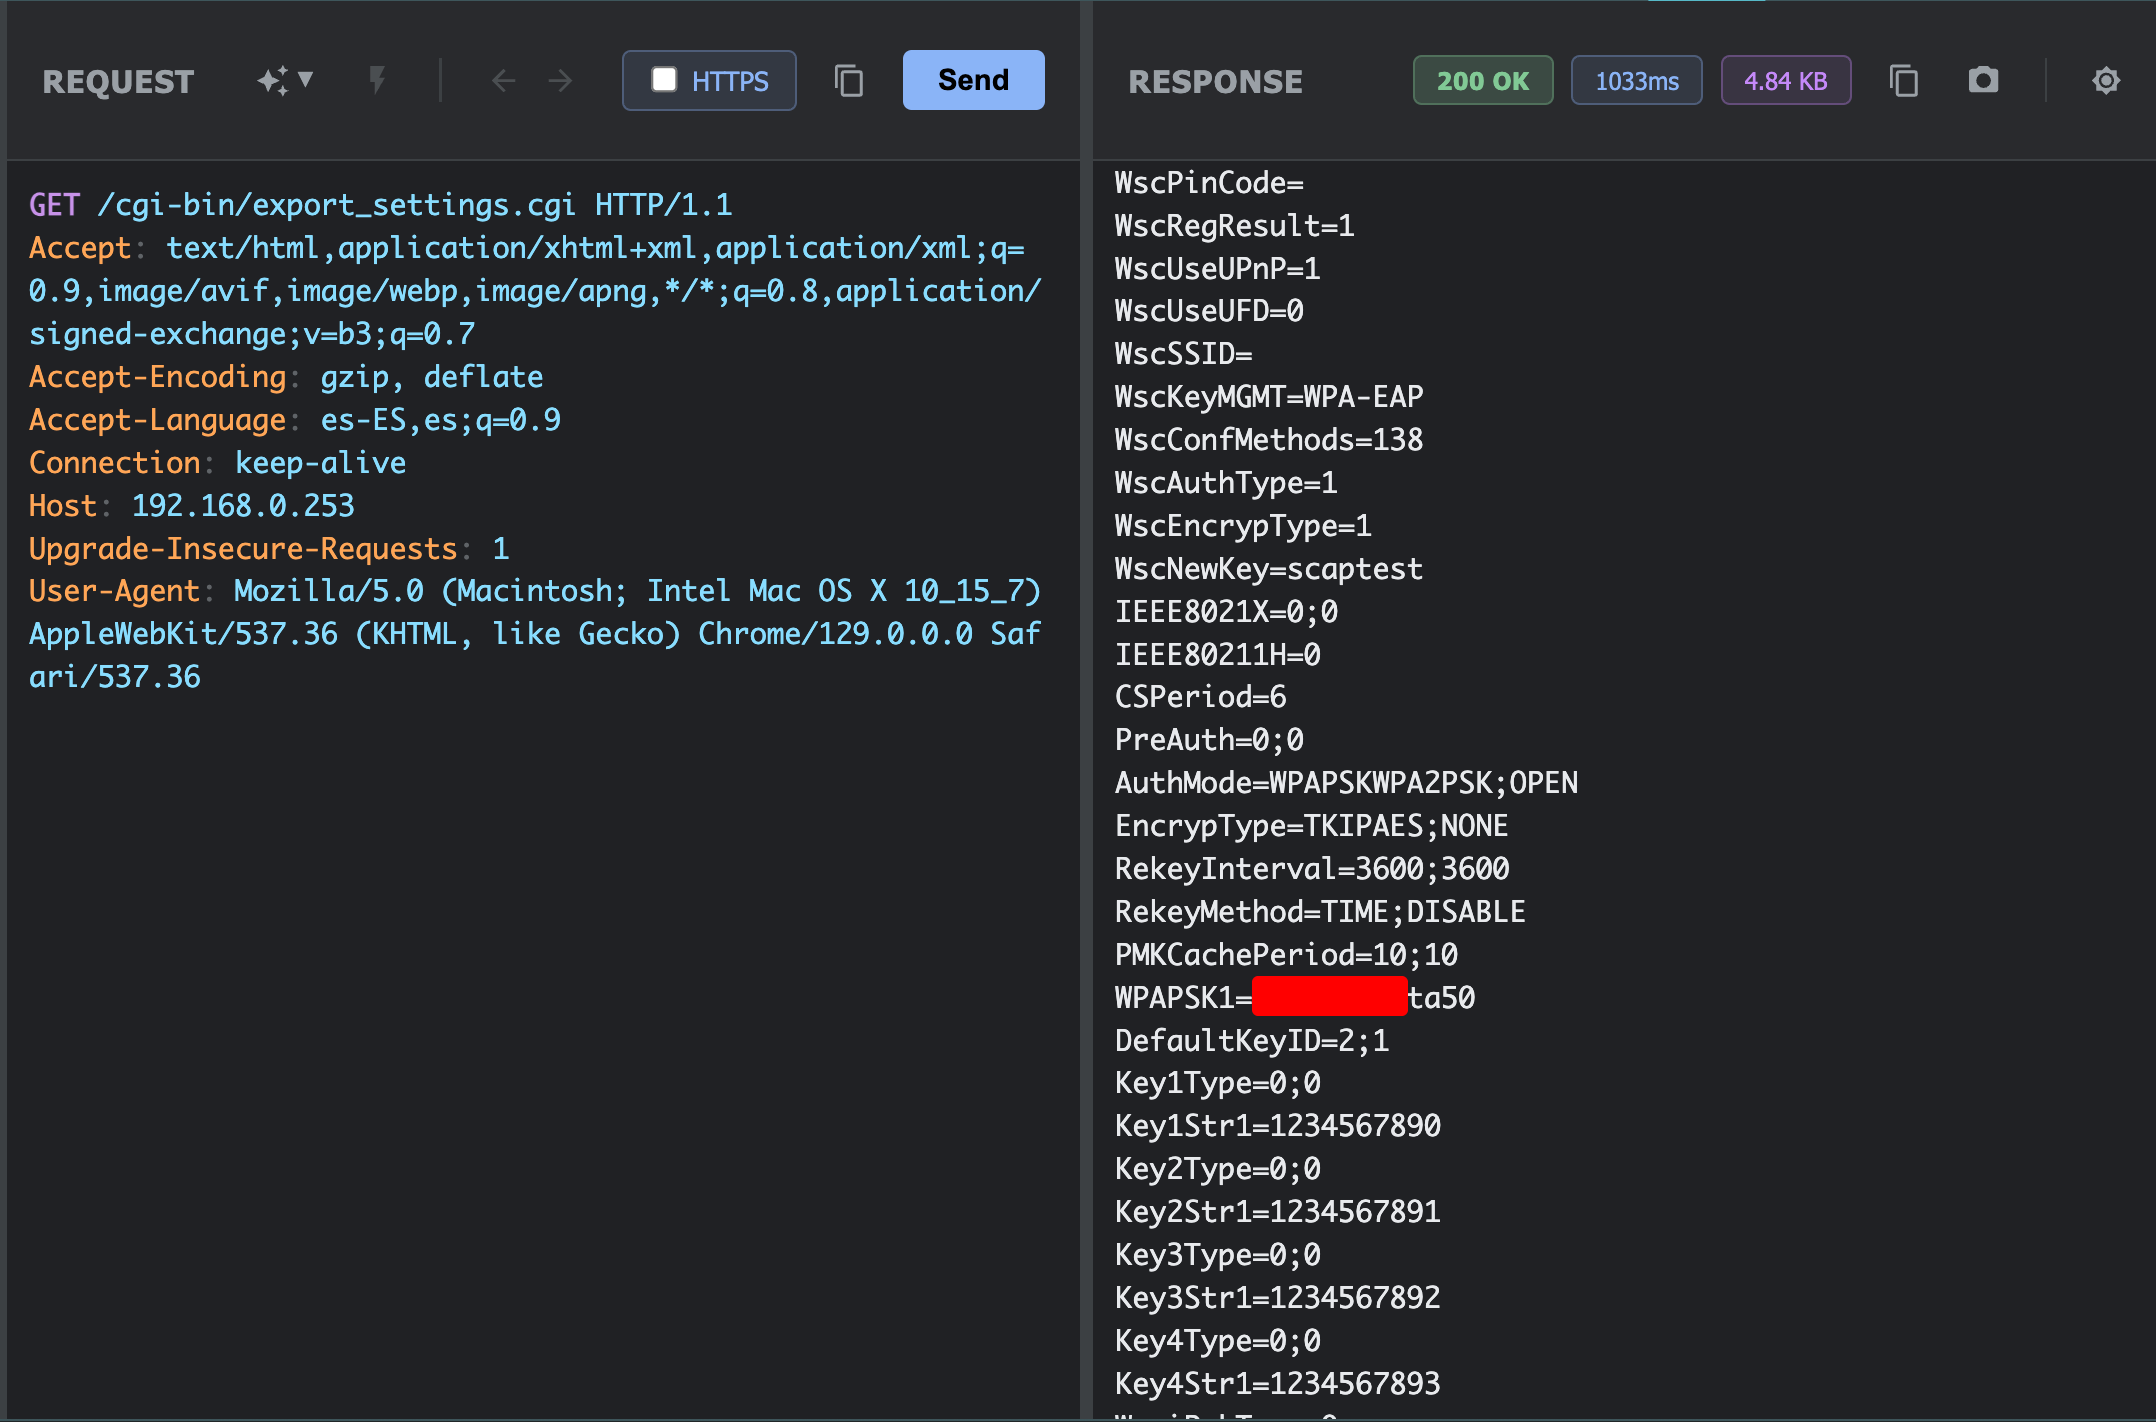The height and width of the screenshot is (1422, 2156).
Task: Expand the AI sparkle dropdown arrow
Action: click(306, 80)
